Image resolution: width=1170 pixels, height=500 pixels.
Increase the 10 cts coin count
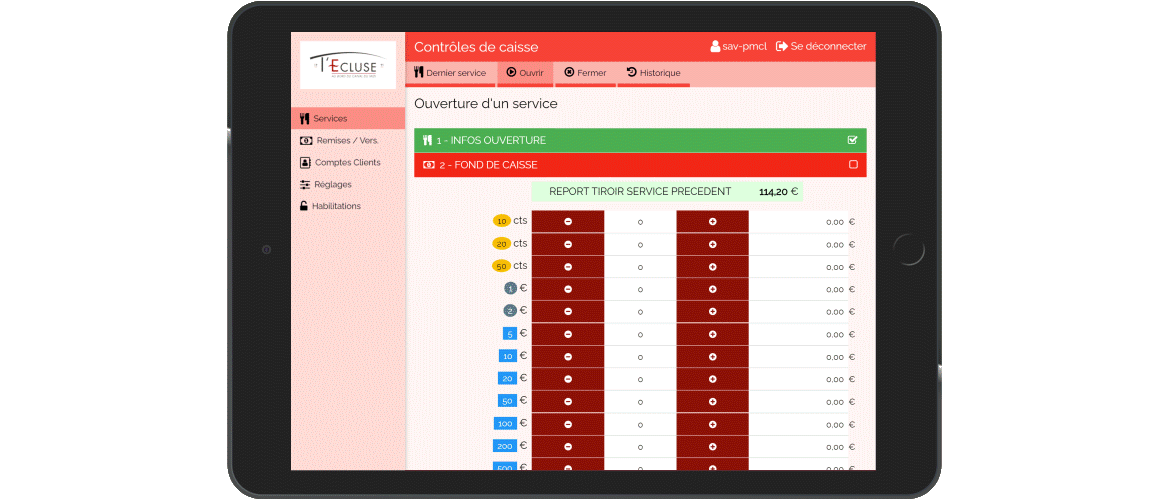tap(713, 222)
